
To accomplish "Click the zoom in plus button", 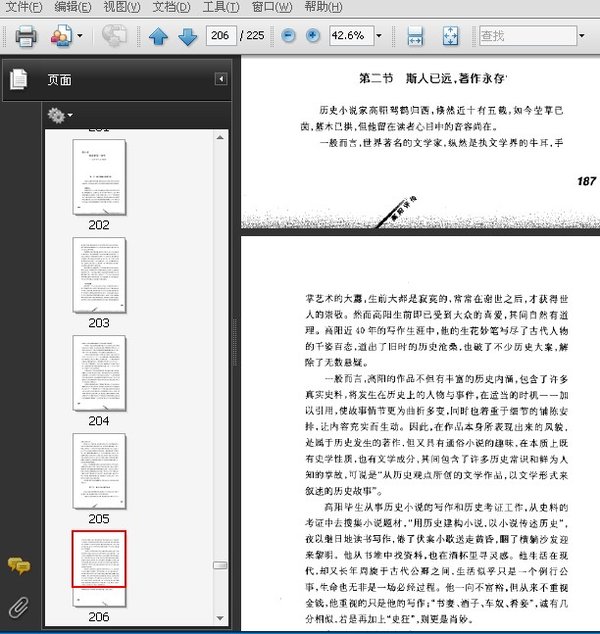I will [313, 36].
